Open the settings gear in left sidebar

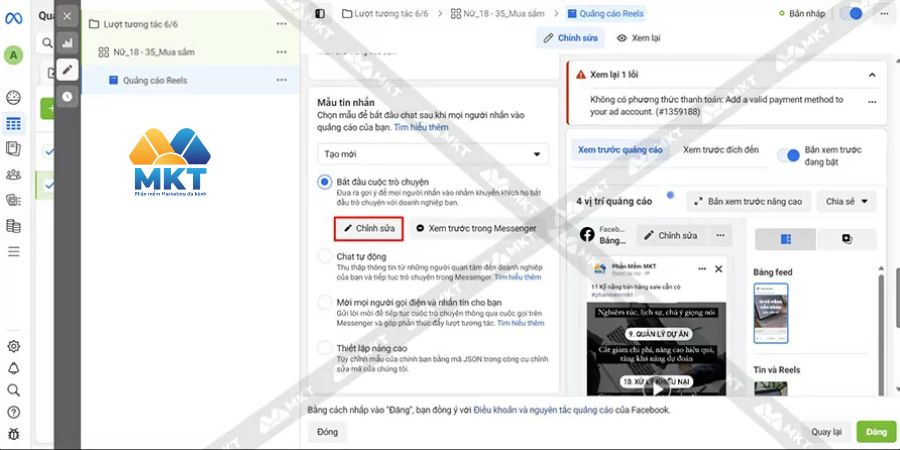(13, 346)
